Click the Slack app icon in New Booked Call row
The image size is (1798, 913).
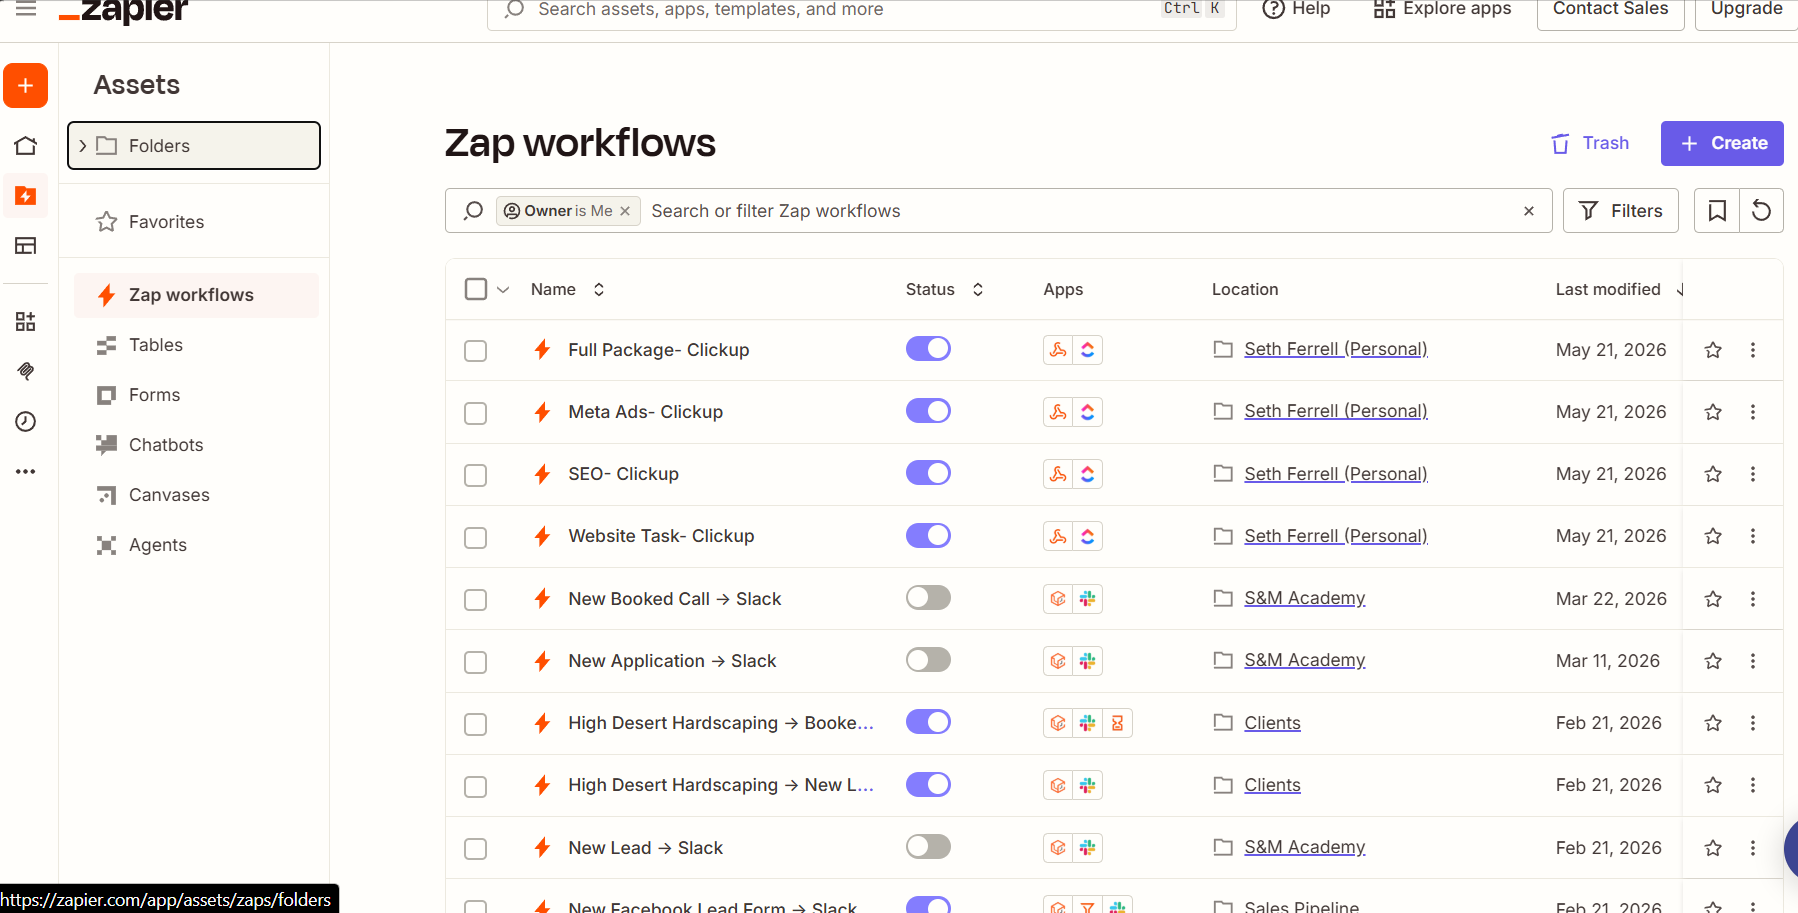[1088, 599]
